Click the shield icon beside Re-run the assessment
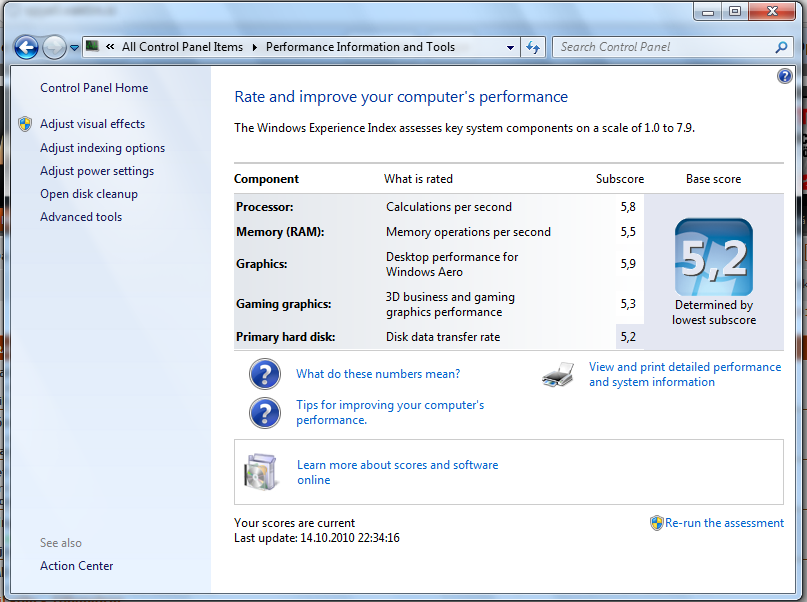Image resolution: width=807 pixels, height=602 pixels. point(657,523)
